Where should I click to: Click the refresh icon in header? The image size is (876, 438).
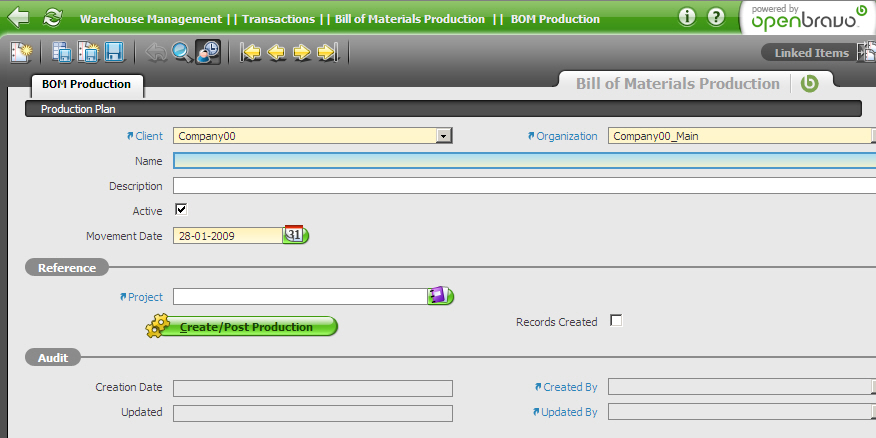tap(53, 17)
